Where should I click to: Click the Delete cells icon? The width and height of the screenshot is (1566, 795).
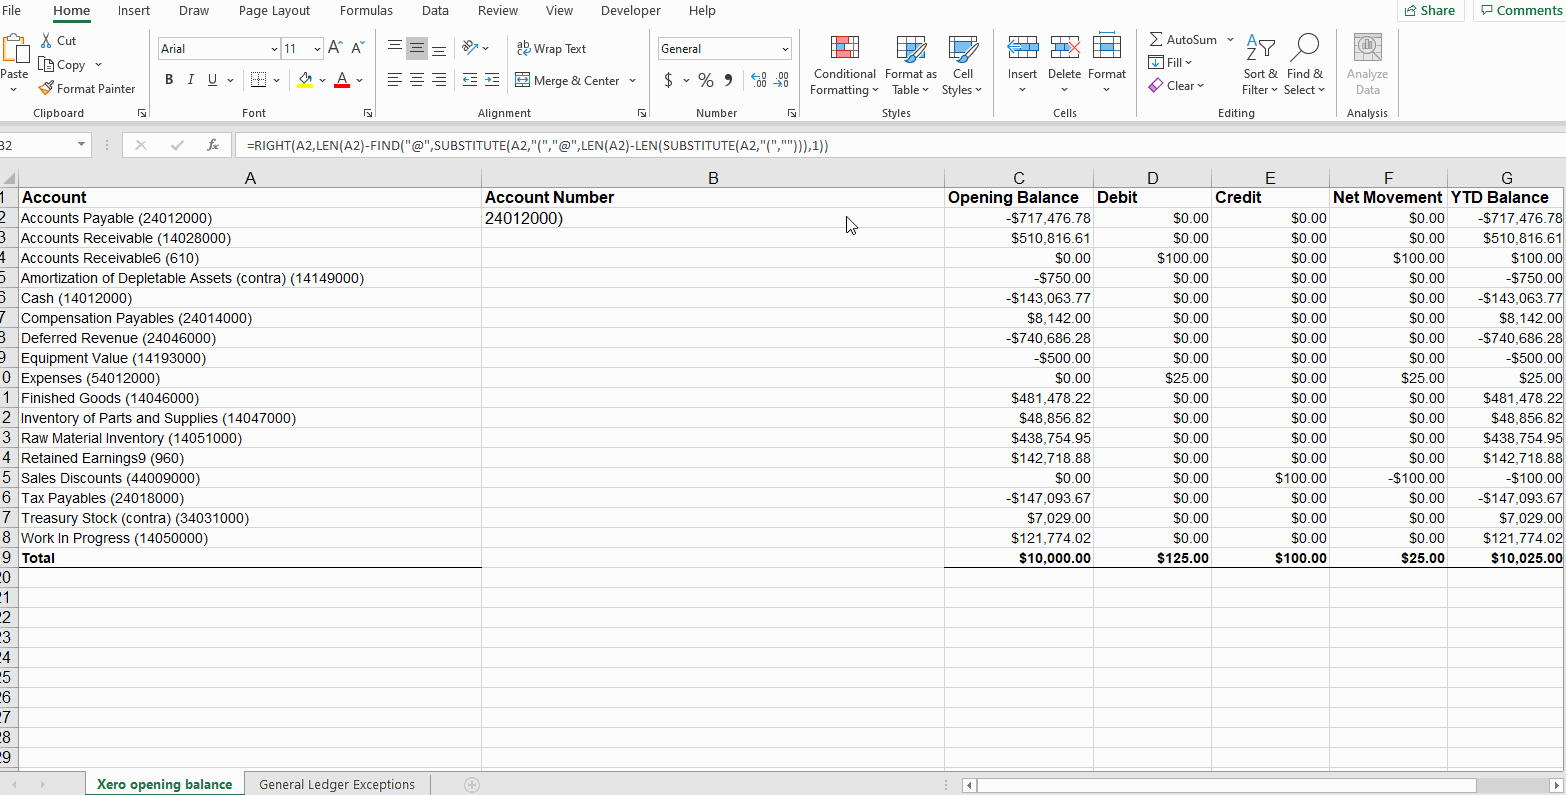tap(1064, 47)
